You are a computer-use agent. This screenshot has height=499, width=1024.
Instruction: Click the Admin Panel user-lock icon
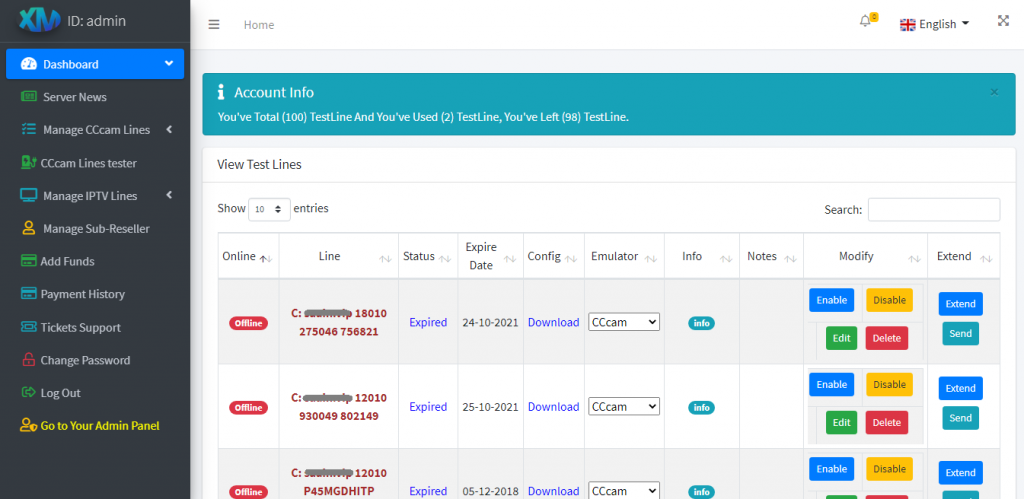28,425
